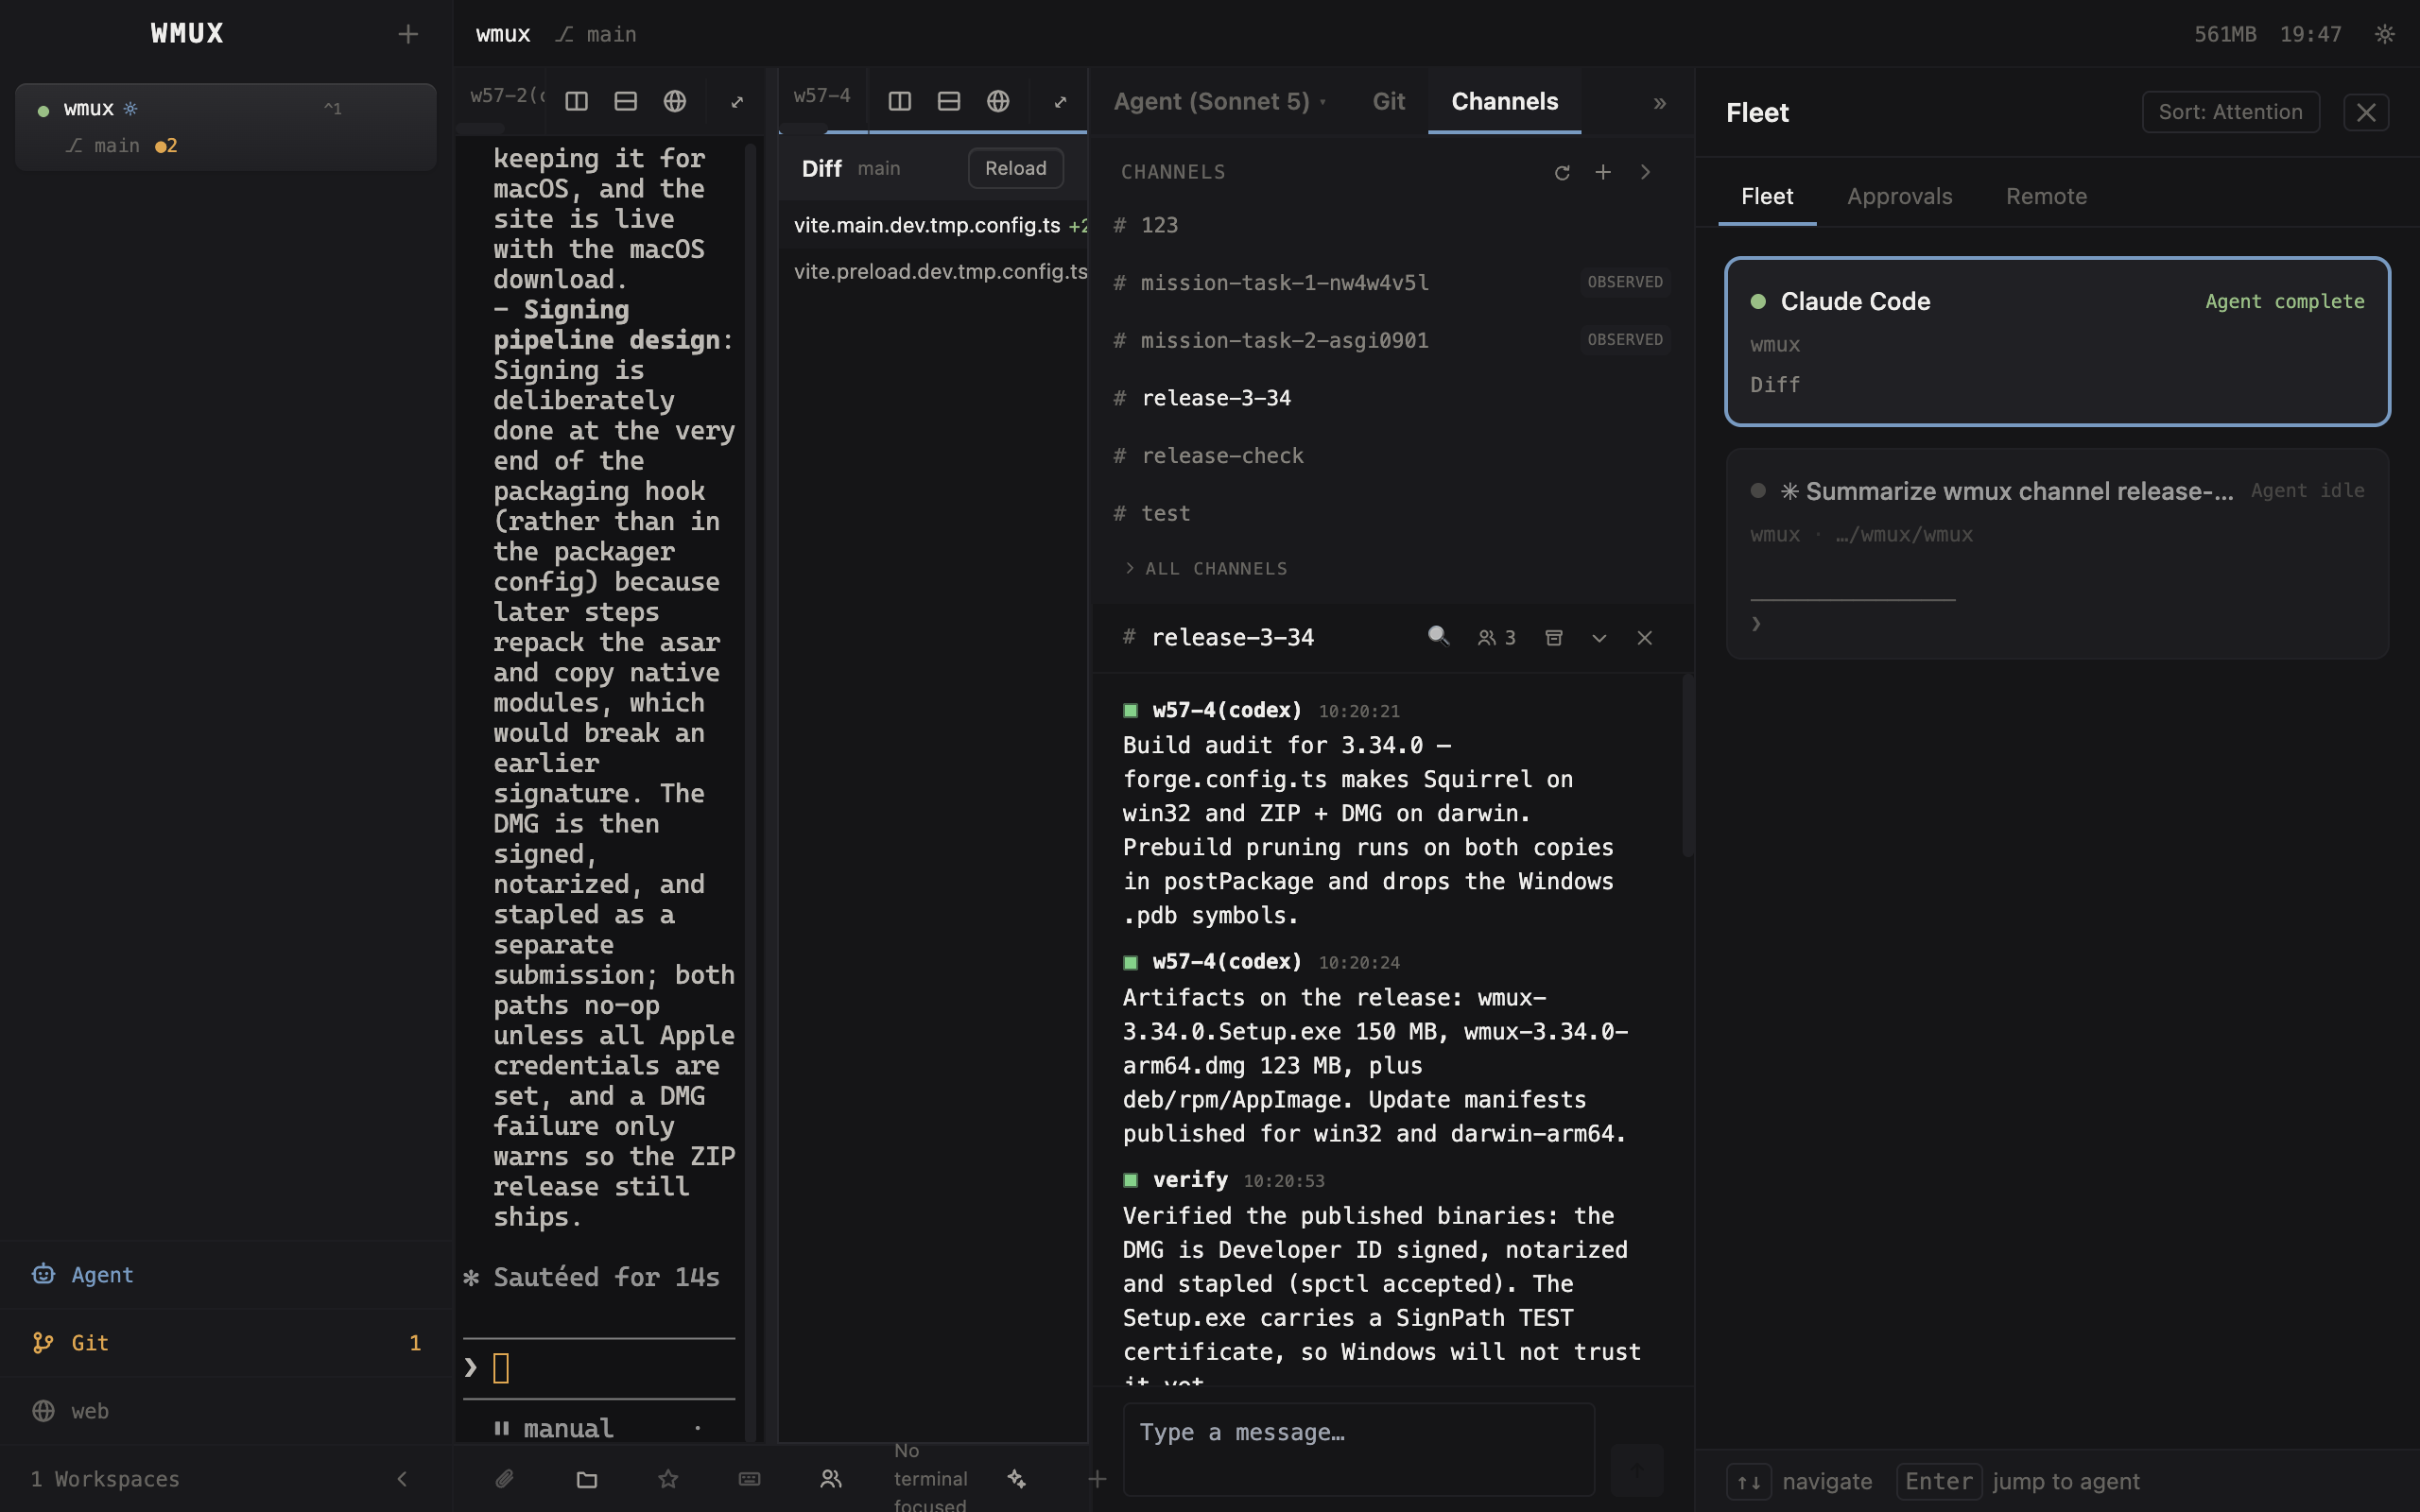Screen dimensions: 2420x1512
Task: Open the web section in the left sidebar
Action: tap(226, 1410)
